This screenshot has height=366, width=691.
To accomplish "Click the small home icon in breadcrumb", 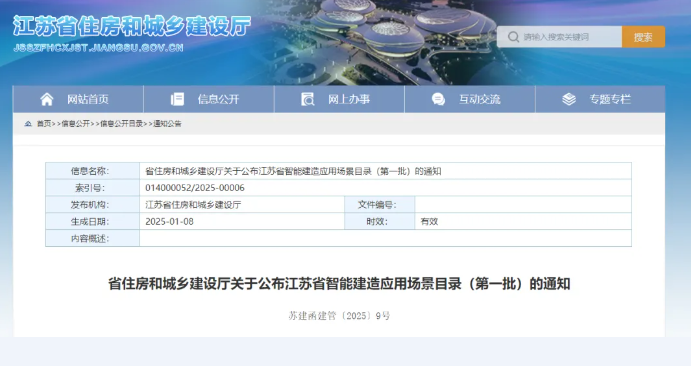I will (x=28, y=124).
